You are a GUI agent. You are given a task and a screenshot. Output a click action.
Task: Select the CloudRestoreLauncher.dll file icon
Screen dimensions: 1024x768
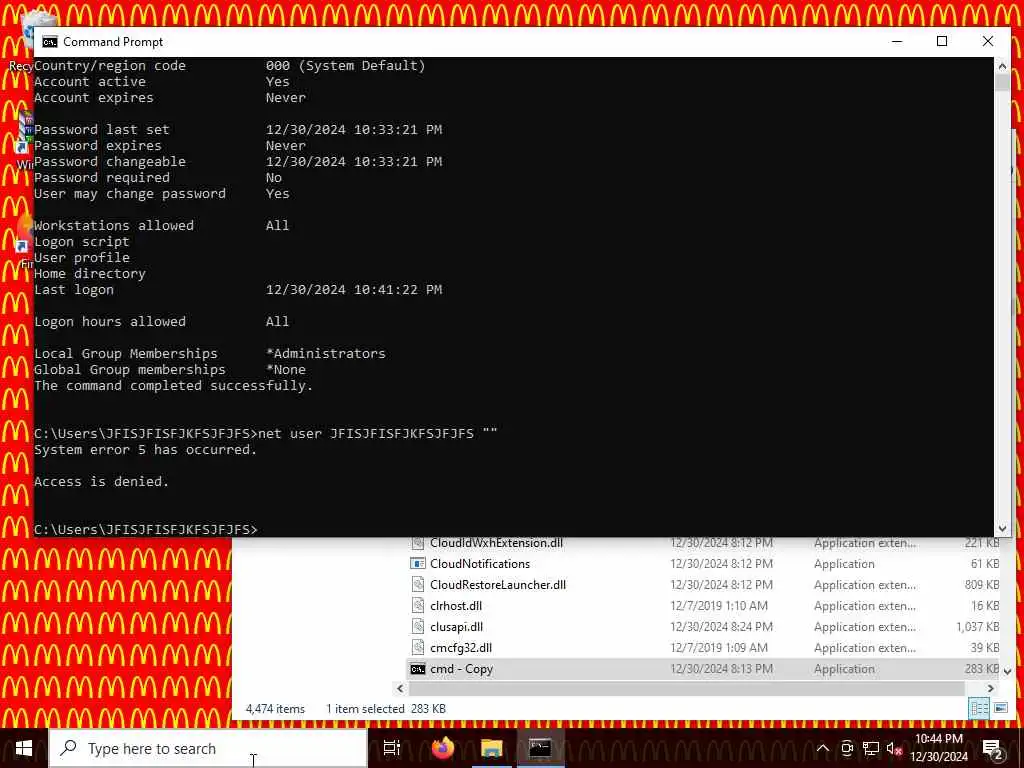[x=418, y=584]
